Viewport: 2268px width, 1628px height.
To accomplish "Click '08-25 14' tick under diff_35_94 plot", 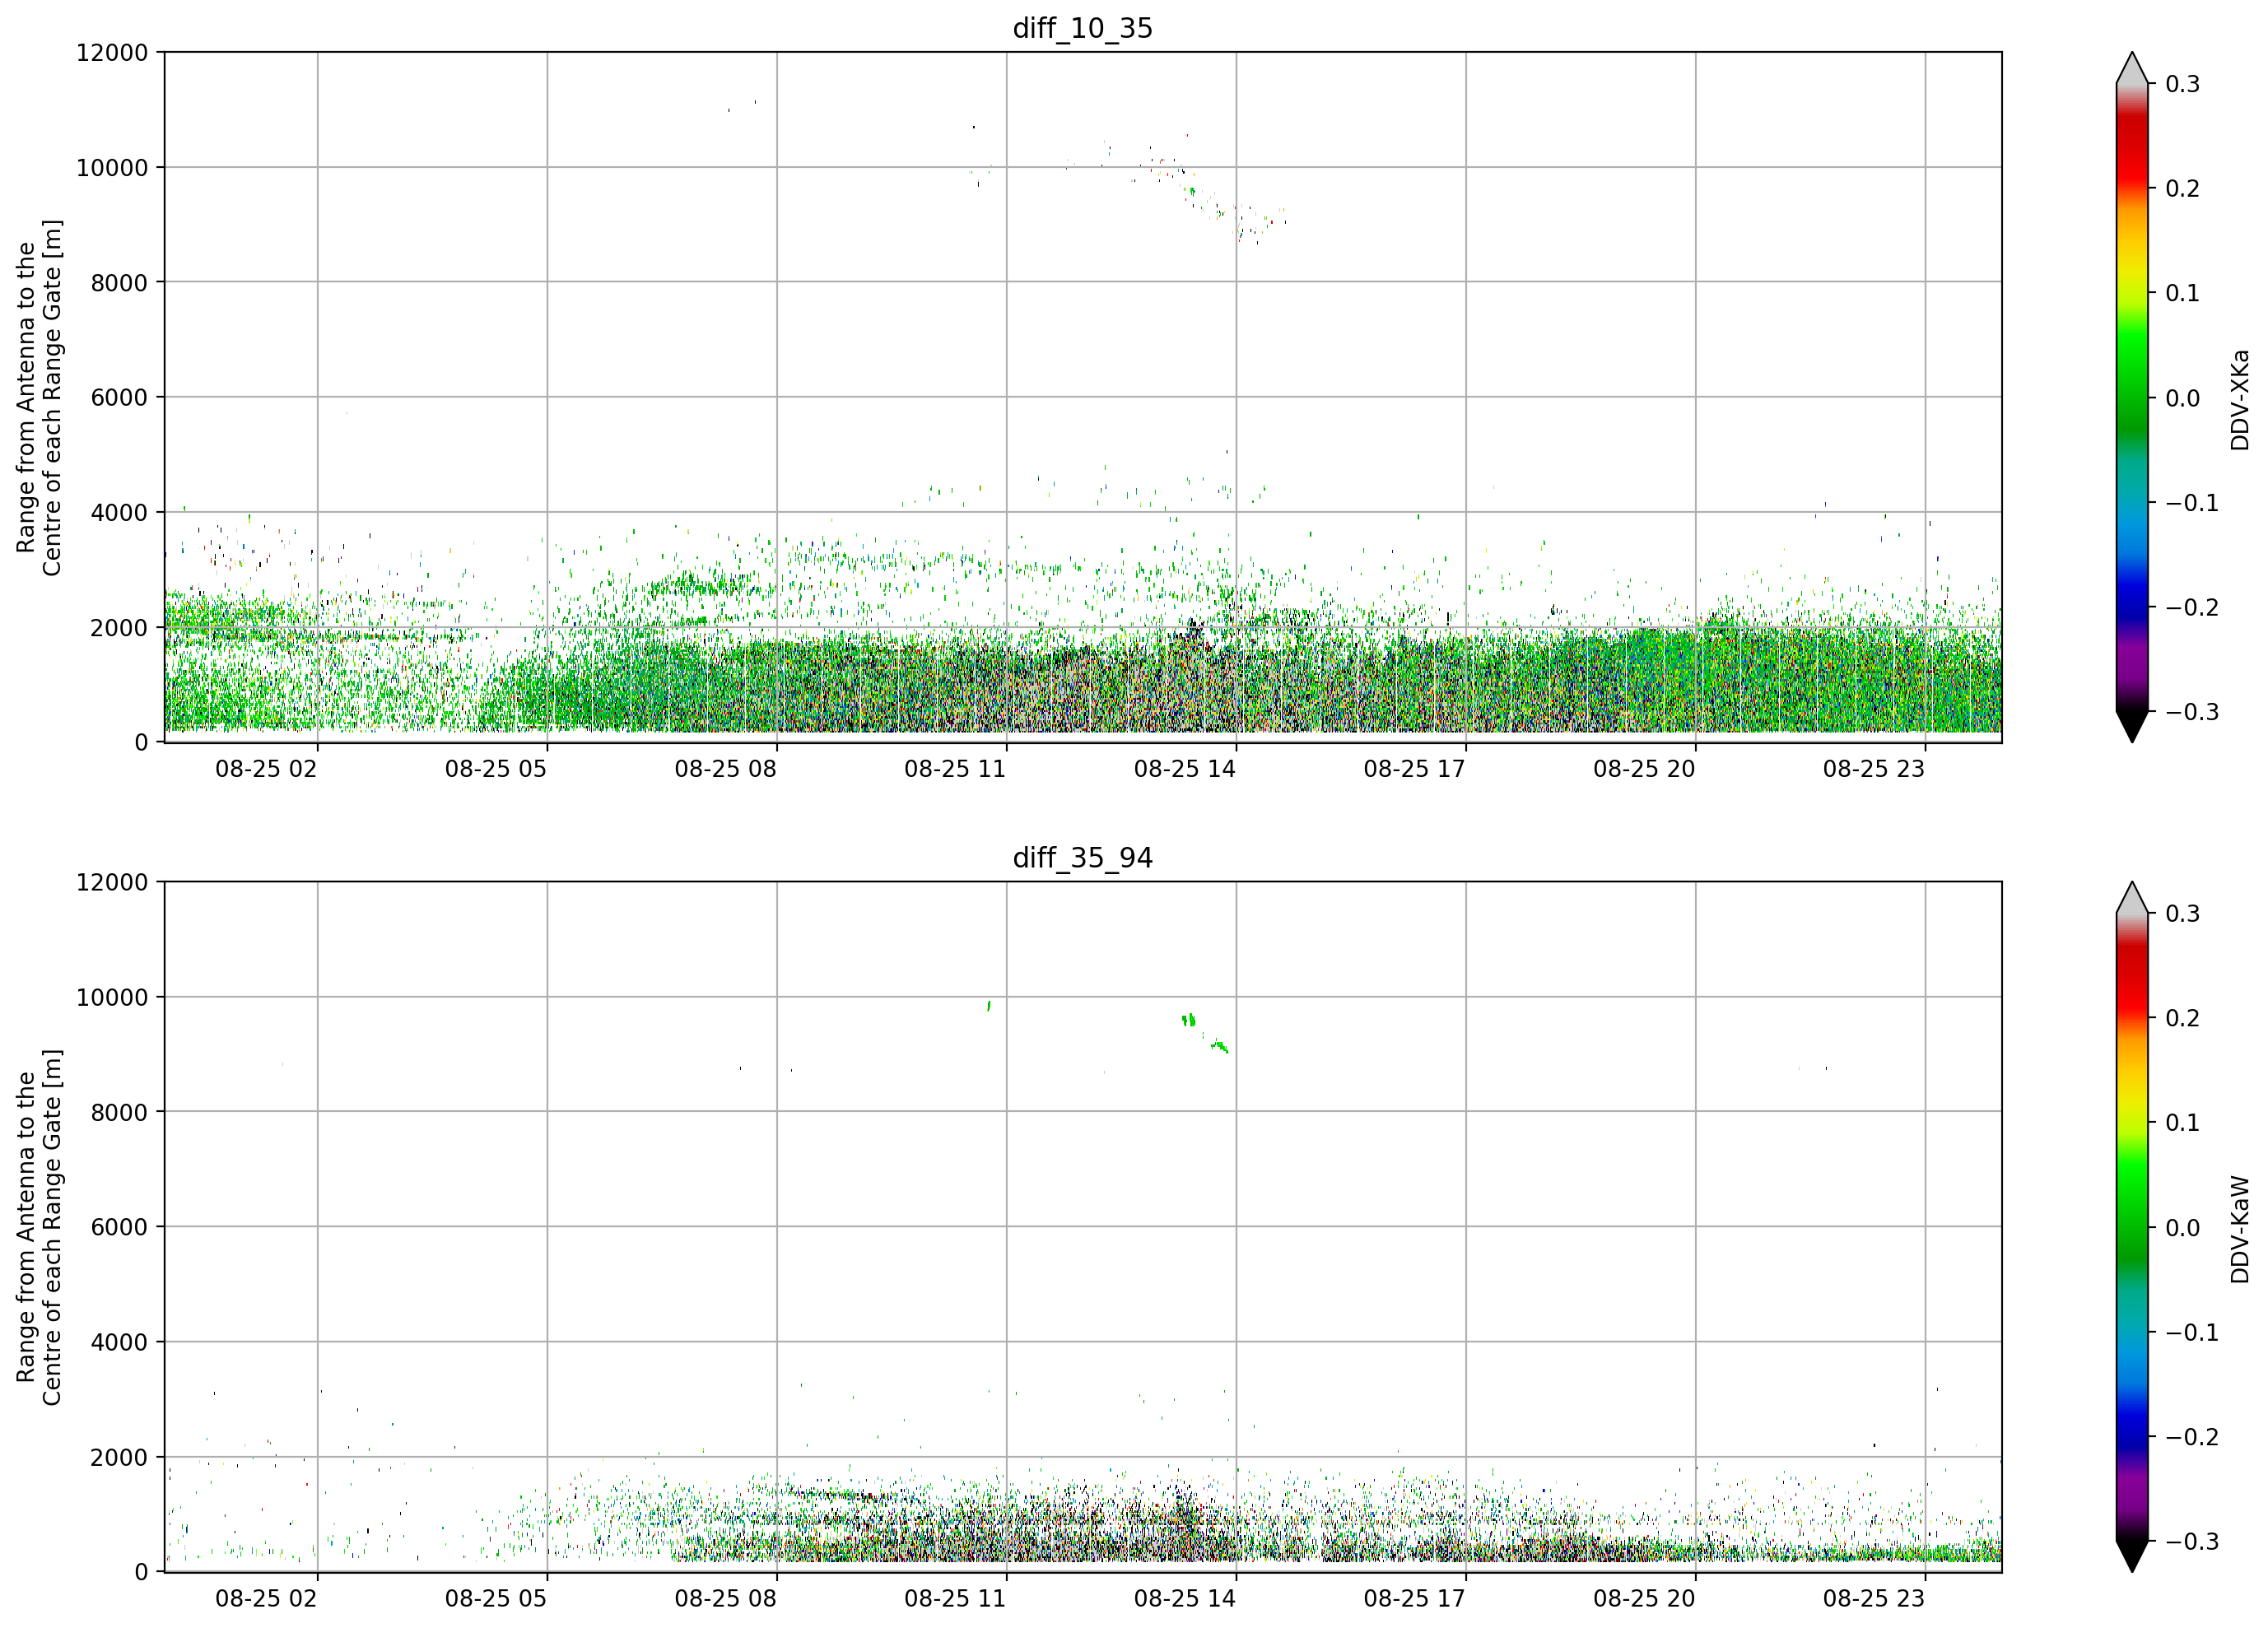I will (1185, 1598).
